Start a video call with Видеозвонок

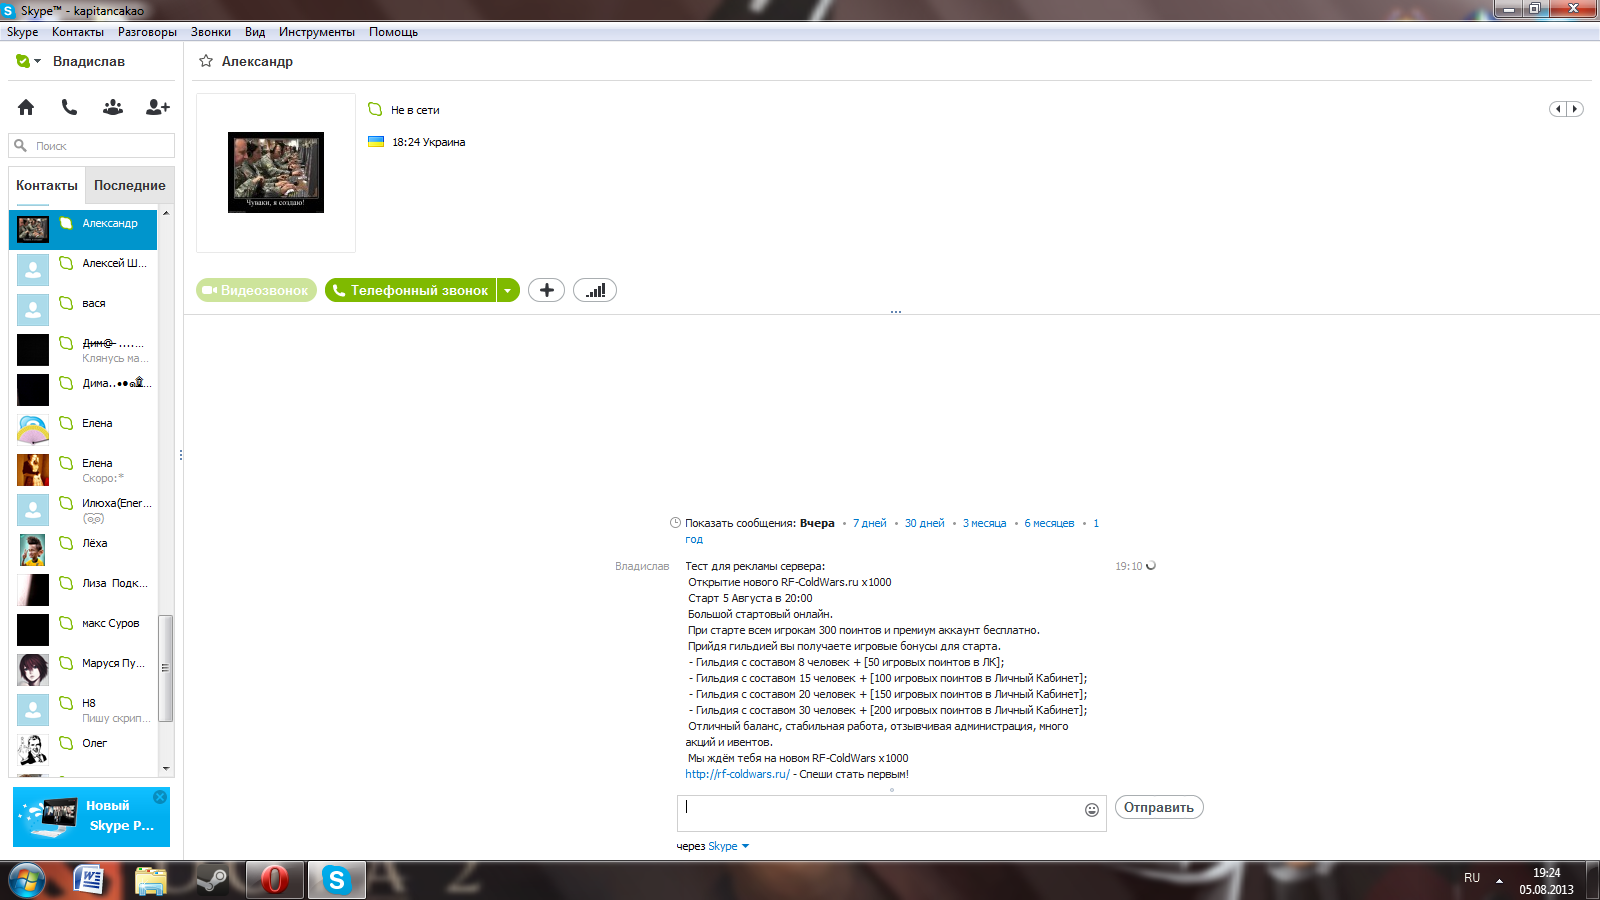pyautogui.click(x=256, y=290)
